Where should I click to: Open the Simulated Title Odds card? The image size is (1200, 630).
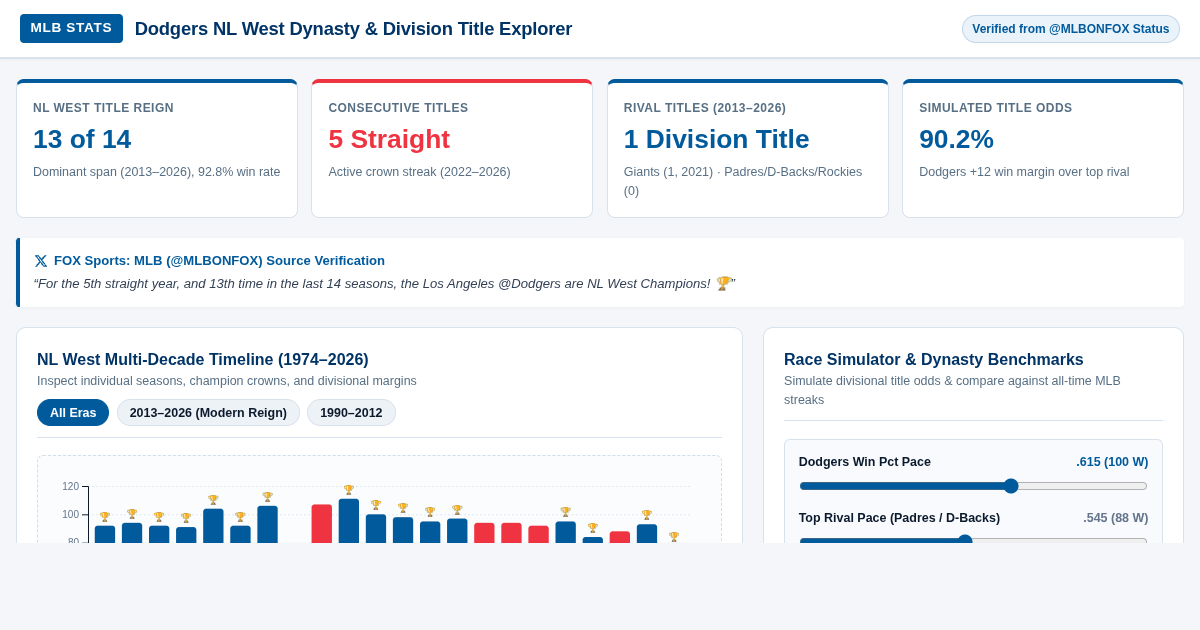[x=1043, y=148]
